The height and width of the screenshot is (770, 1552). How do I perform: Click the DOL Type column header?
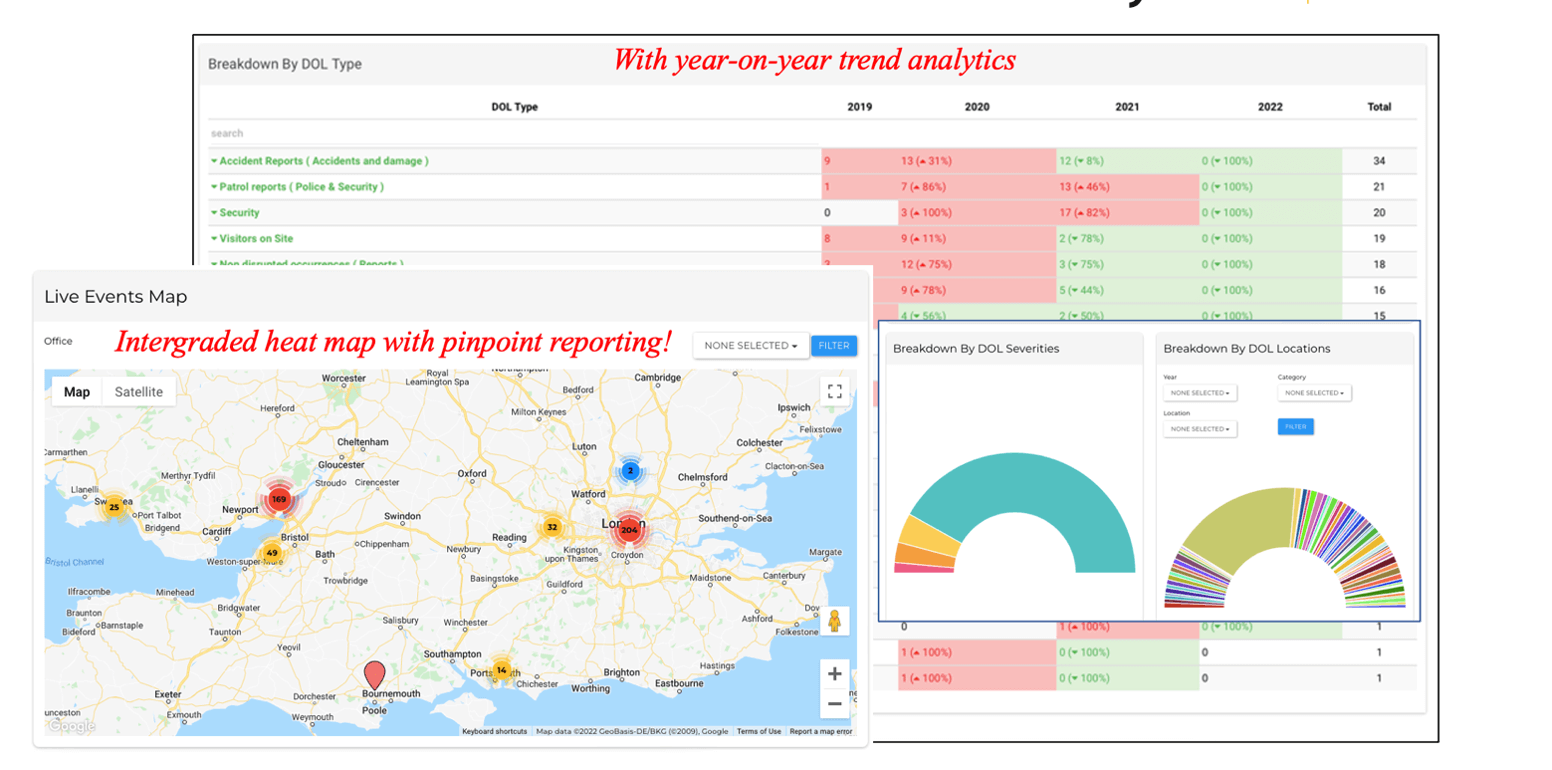point(514,107)
